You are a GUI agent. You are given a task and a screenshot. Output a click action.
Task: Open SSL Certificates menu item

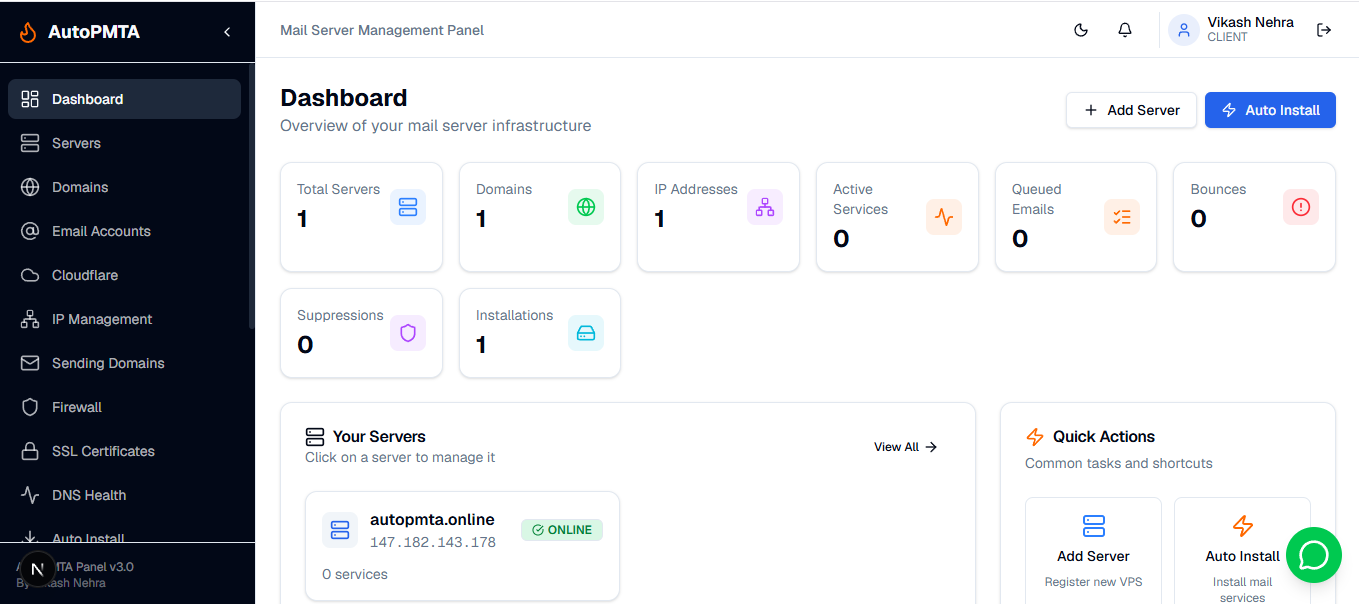[x=124, y=451]
